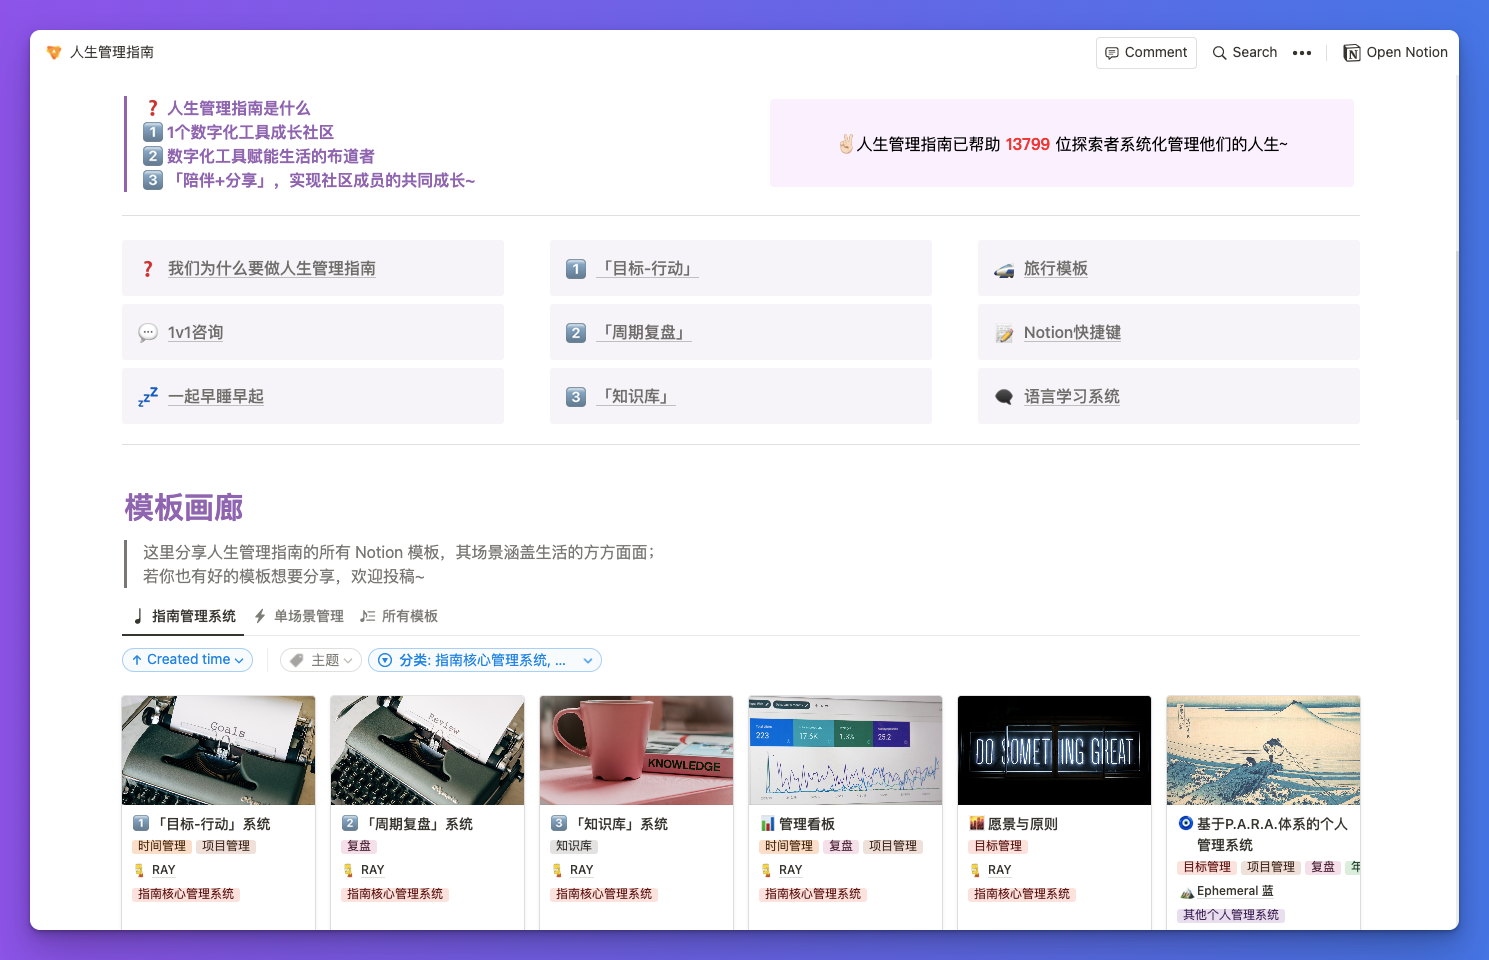The width and height of the screenshot is (1489, 960).
Task: Open the Search feature in the top bar
Action: pyautogui.click(x=1244, y=52)
